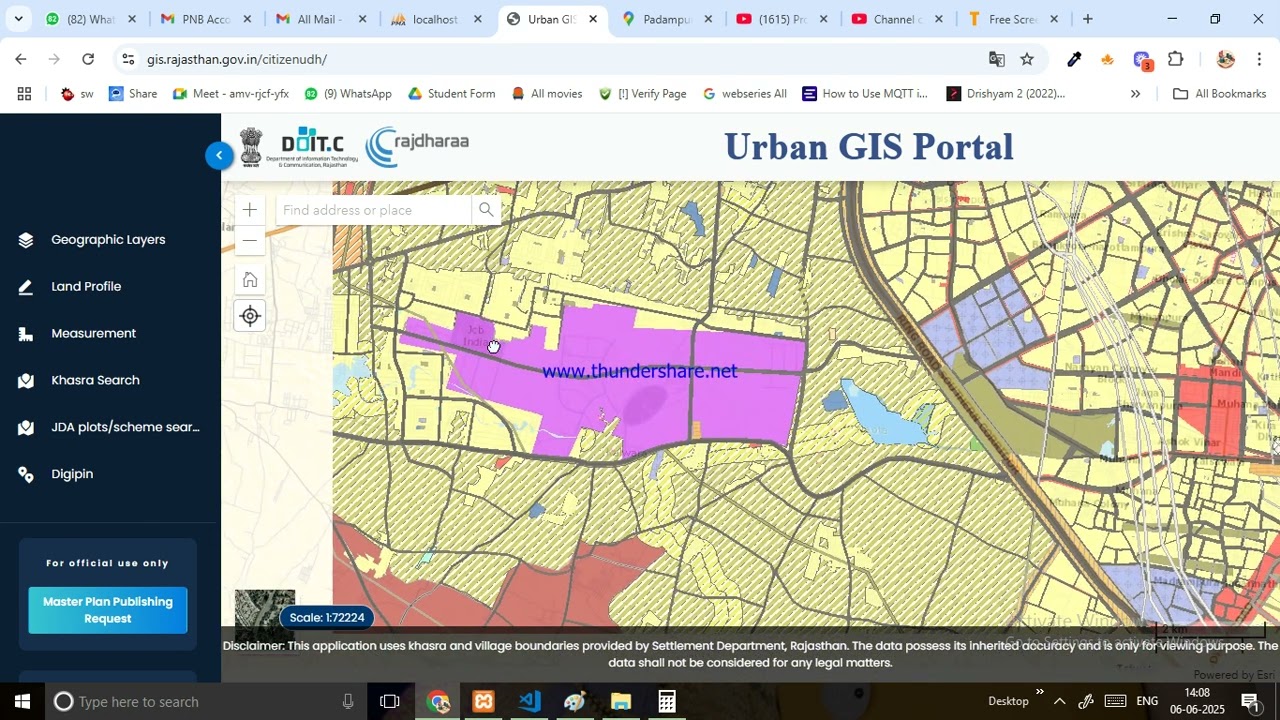Open a new browser tab

point(1088,19)
